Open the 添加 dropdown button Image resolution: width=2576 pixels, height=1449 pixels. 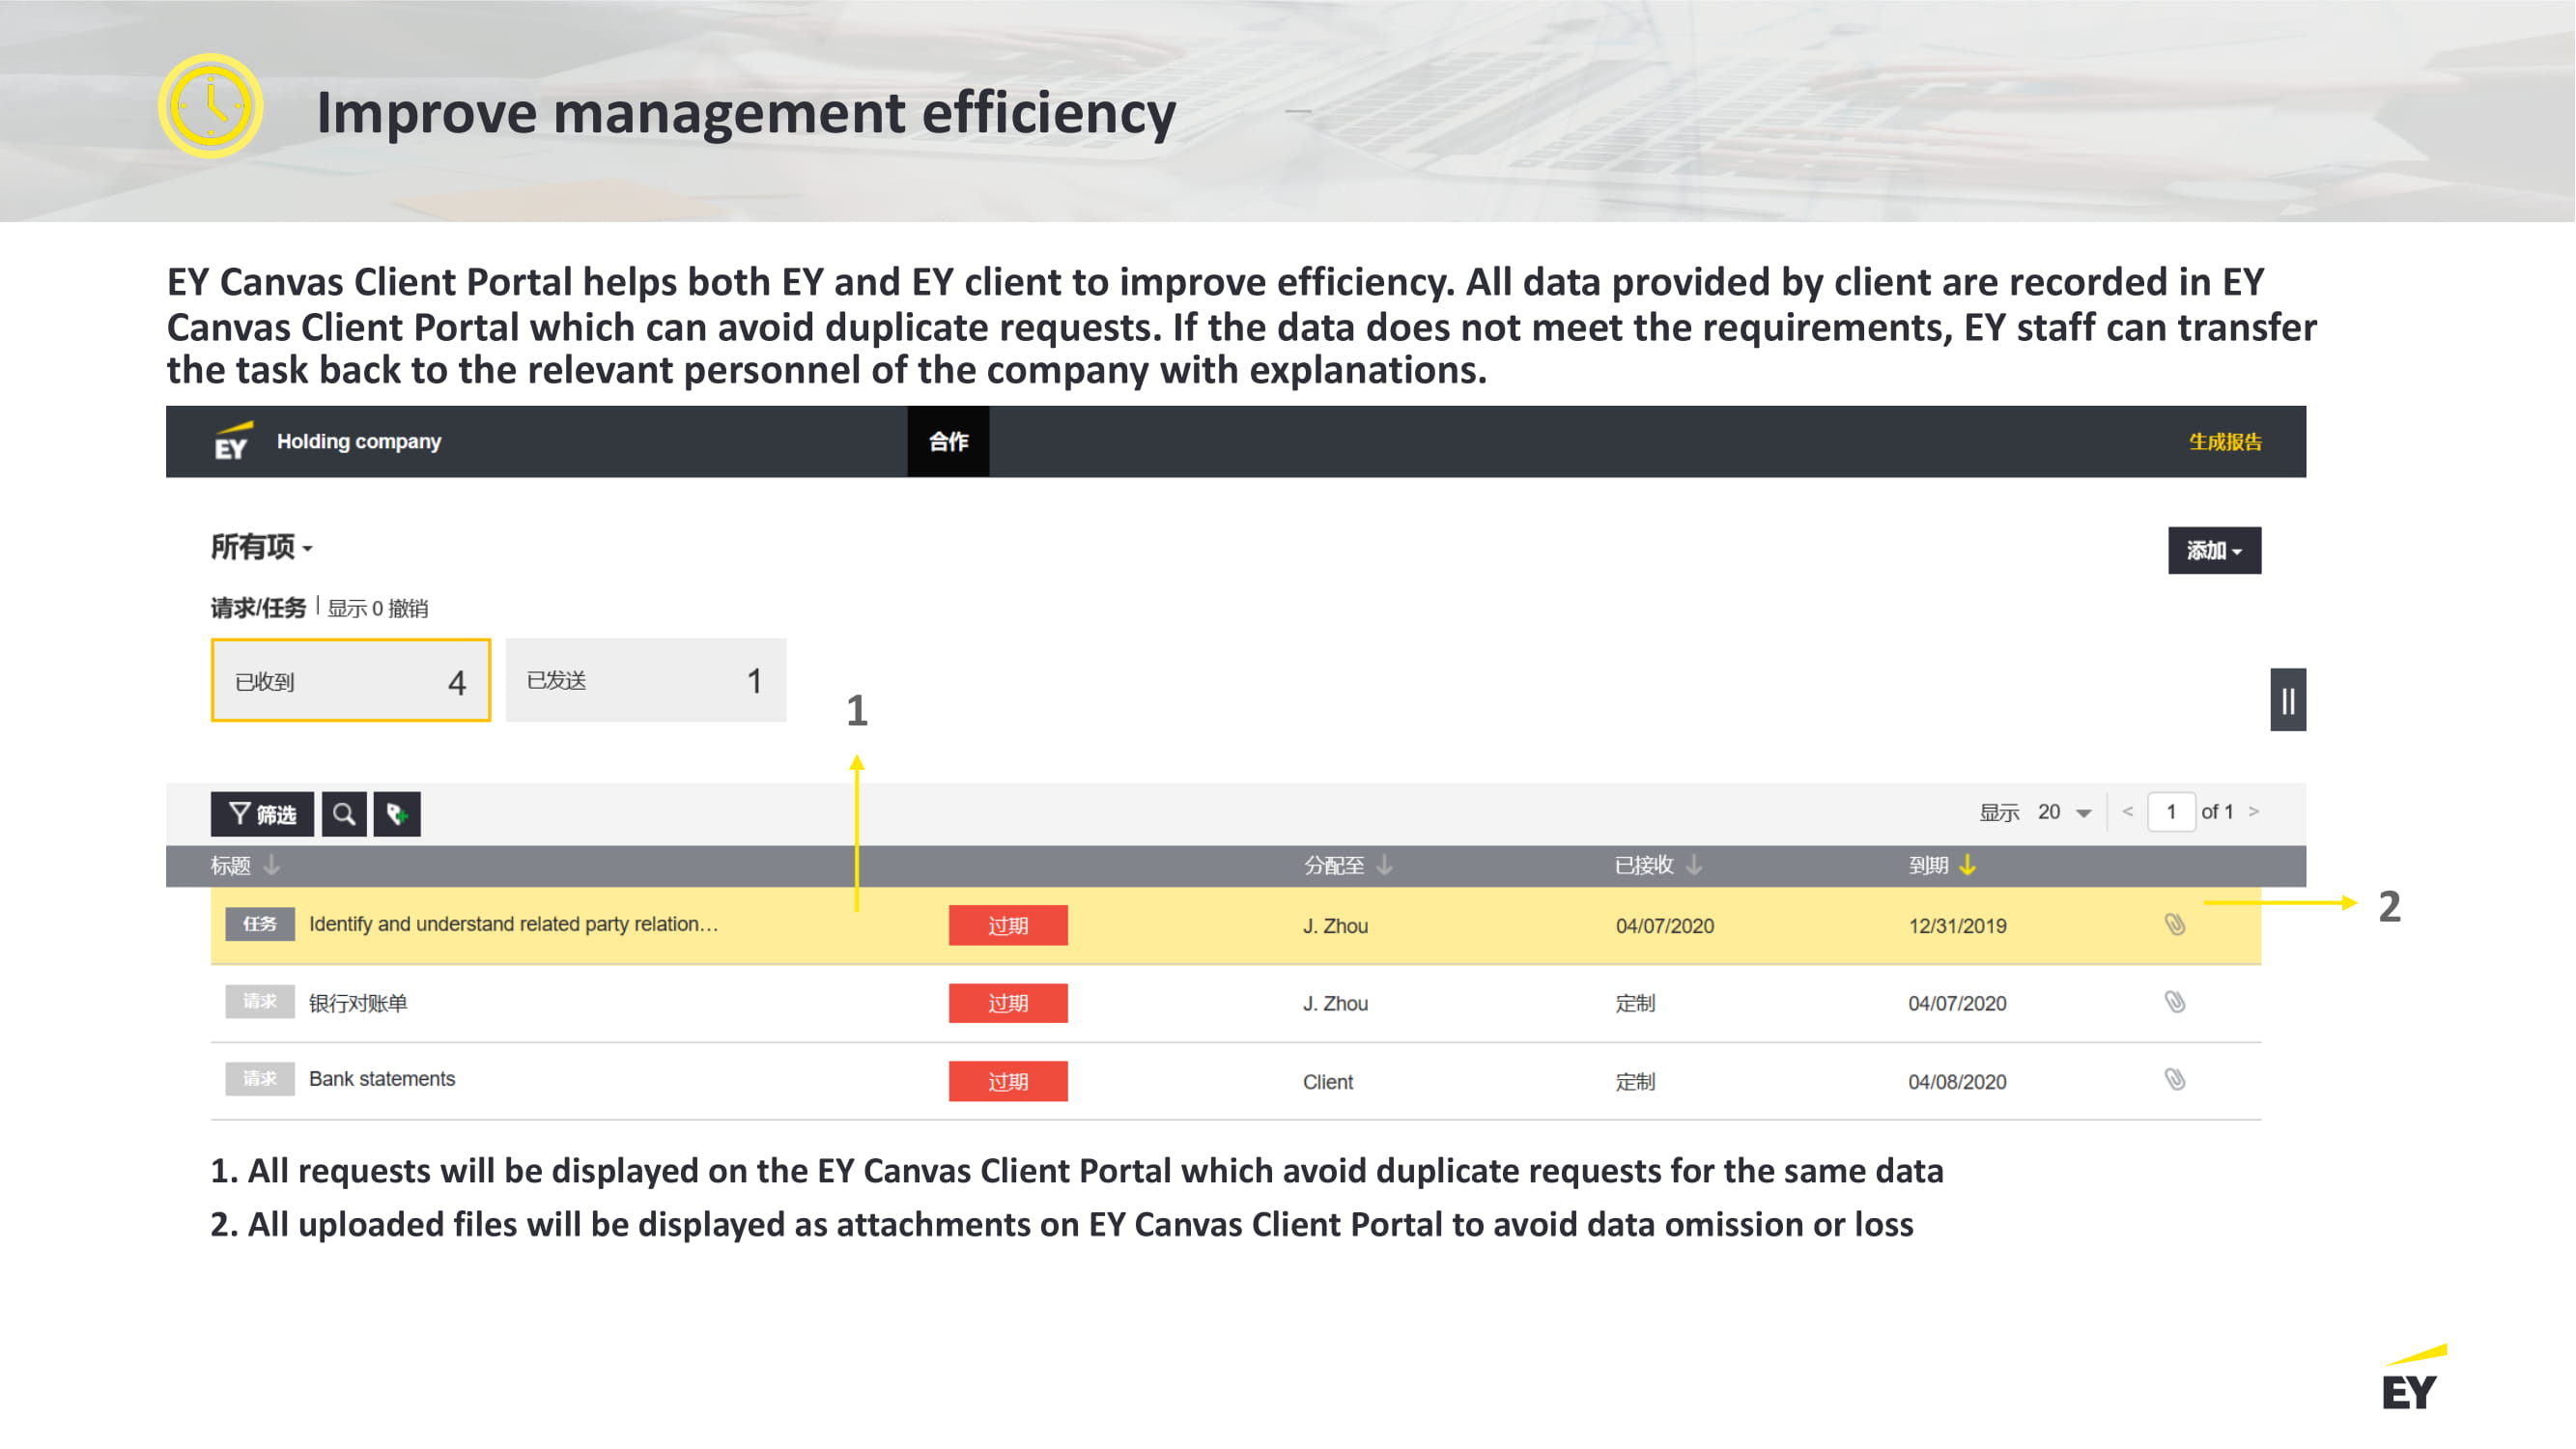[x=2214, y=551]
